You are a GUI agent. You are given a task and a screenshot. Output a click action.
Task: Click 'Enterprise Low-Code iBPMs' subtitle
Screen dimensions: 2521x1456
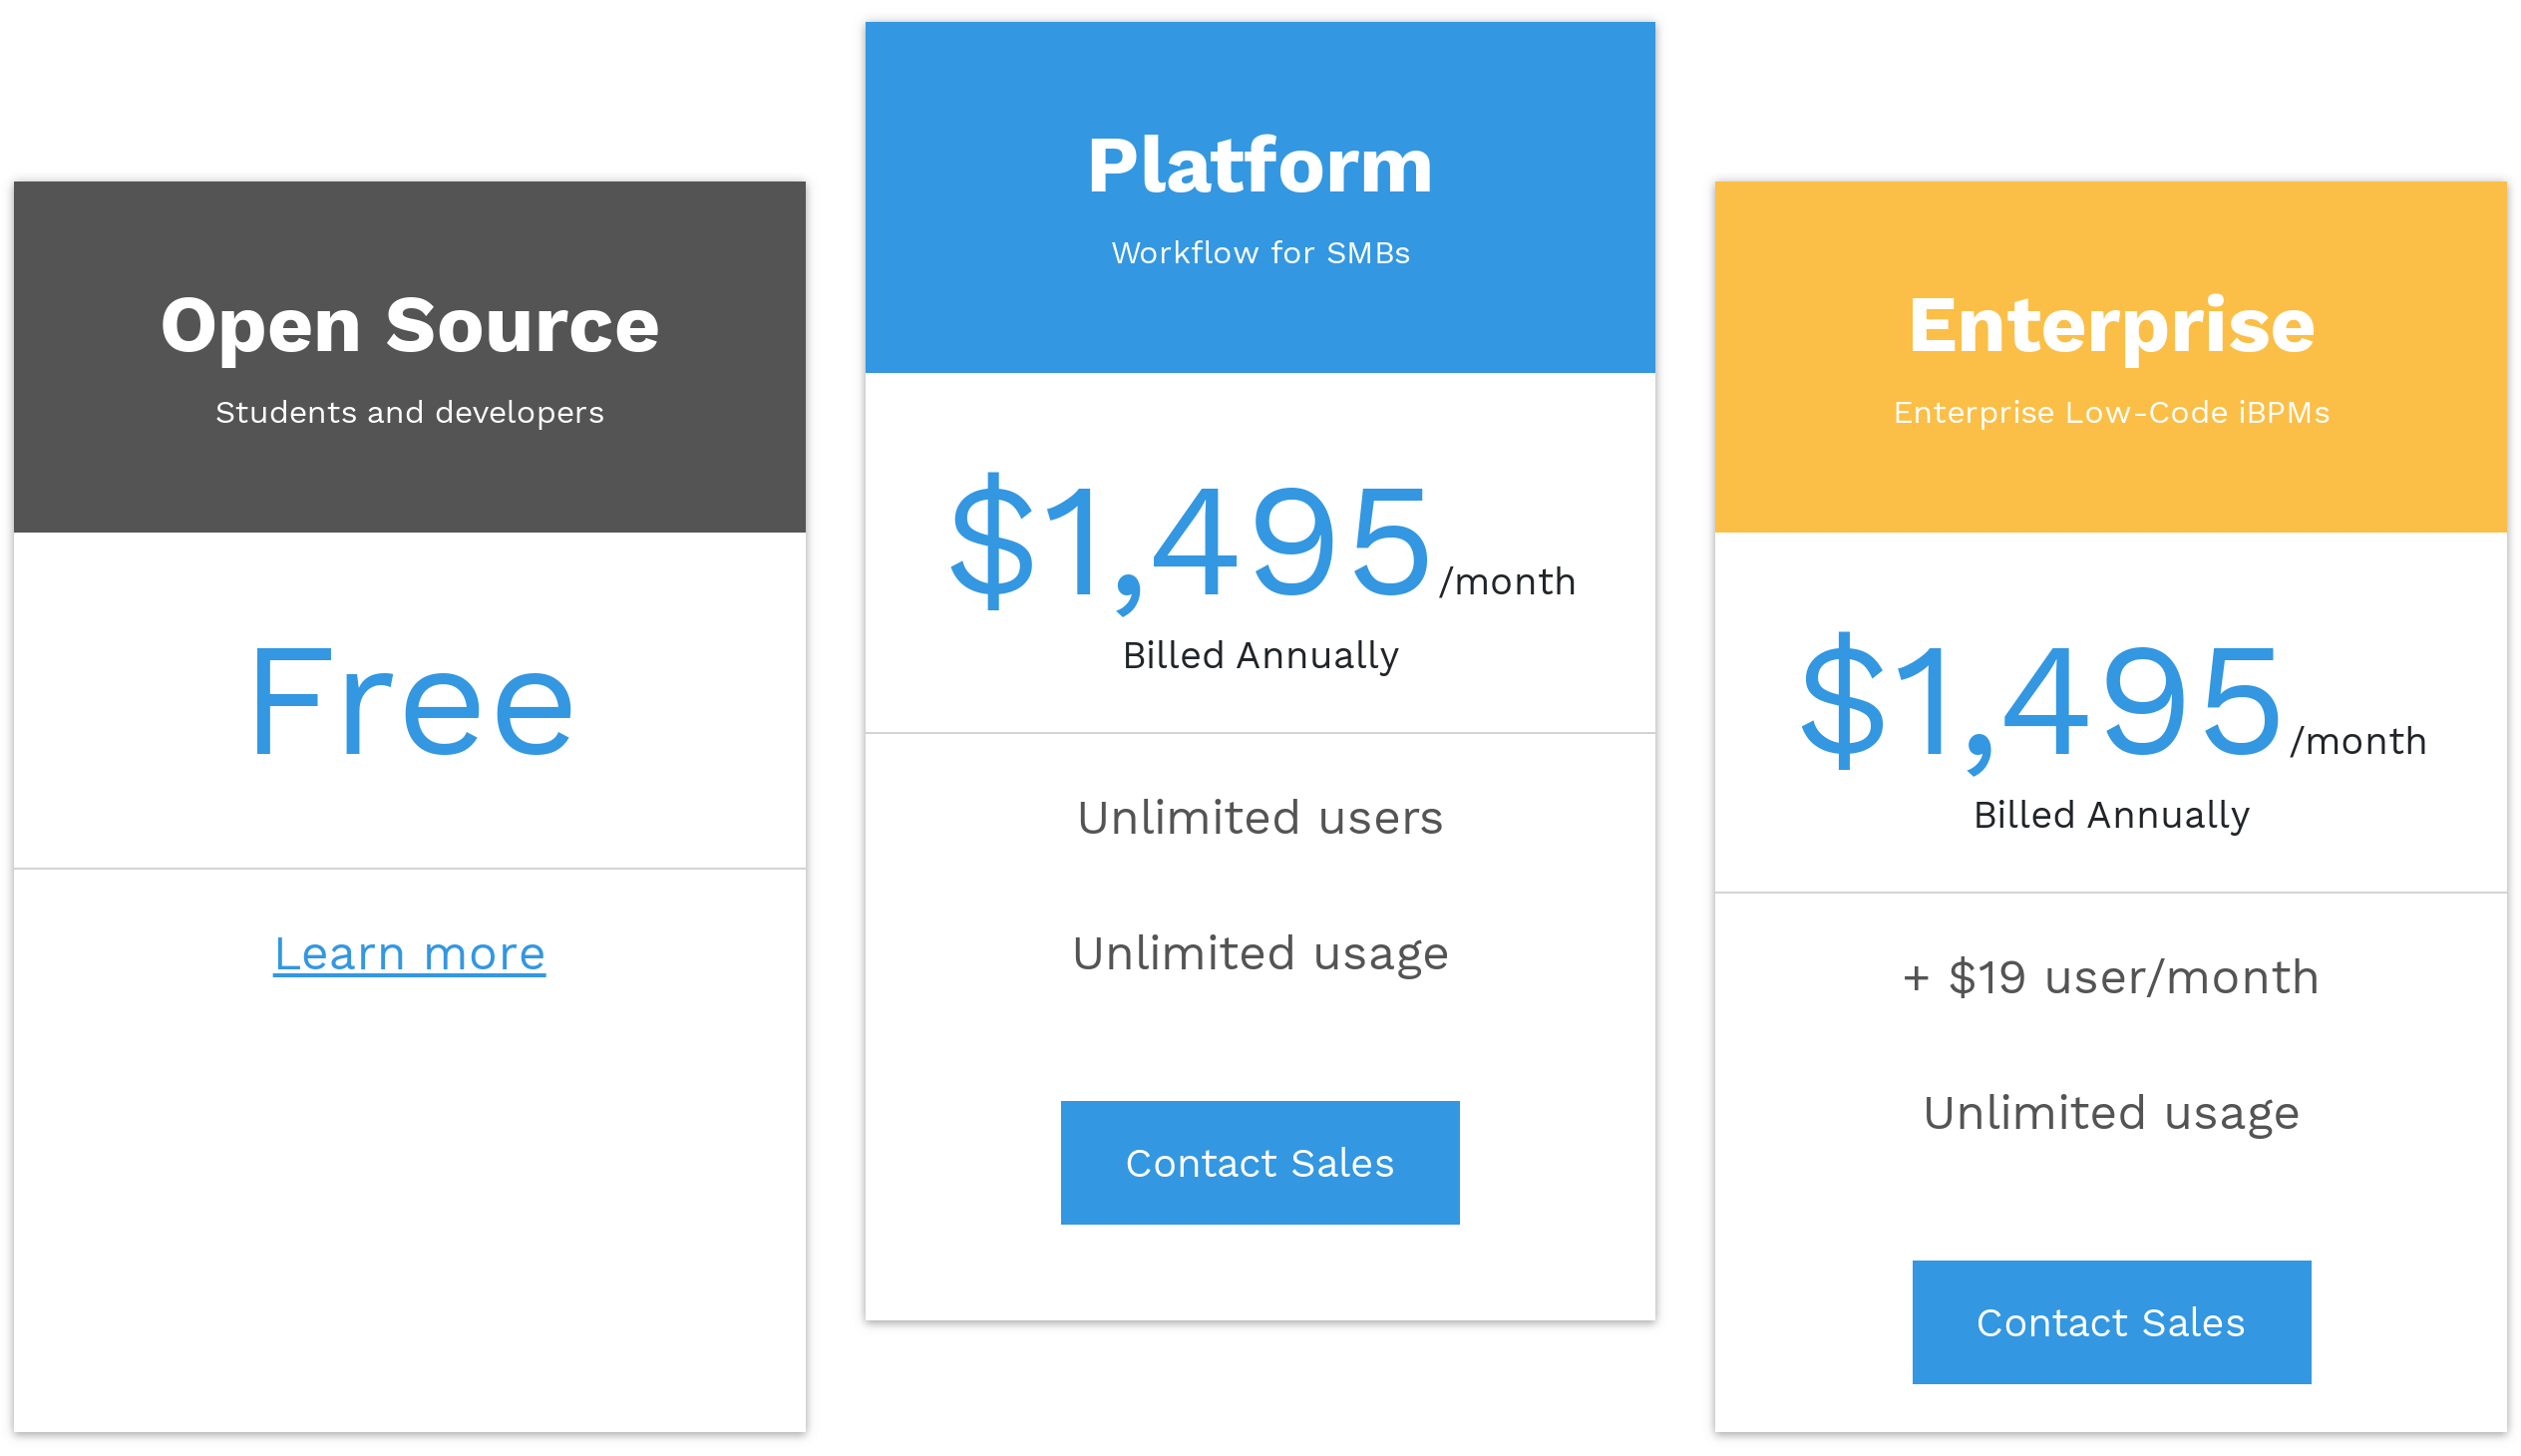(x=2110, y=413)
